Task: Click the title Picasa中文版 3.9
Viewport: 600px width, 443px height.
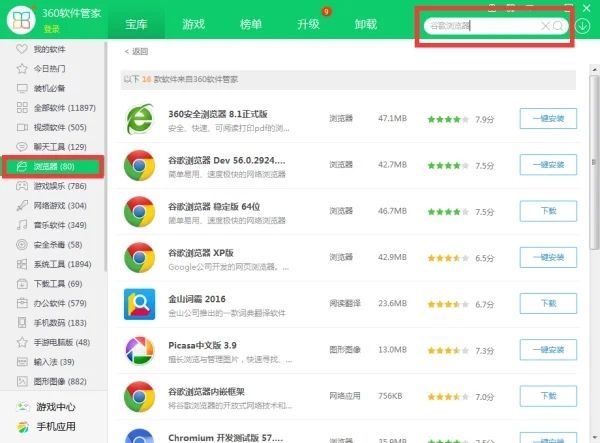Action: click(202, 345)
